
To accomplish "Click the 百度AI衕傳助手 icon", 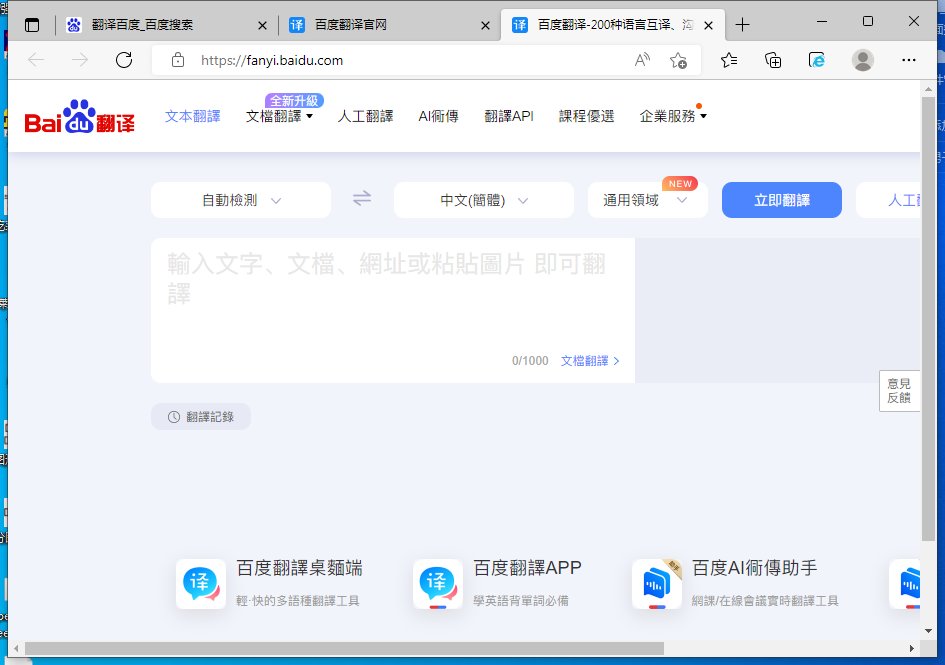I will (657, 584).
